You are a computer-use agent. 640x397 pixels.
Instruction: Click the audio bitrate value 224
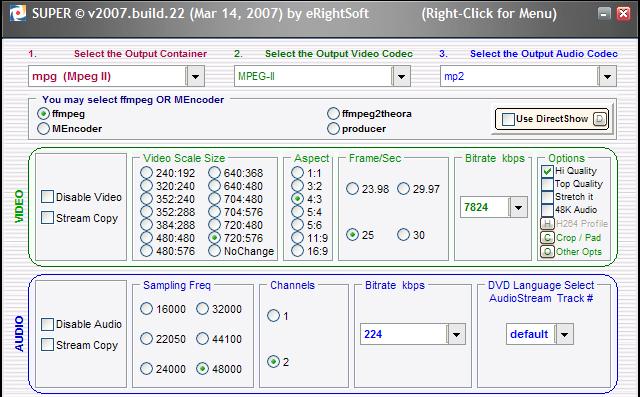pyautogui.click(x=373, y=335)
